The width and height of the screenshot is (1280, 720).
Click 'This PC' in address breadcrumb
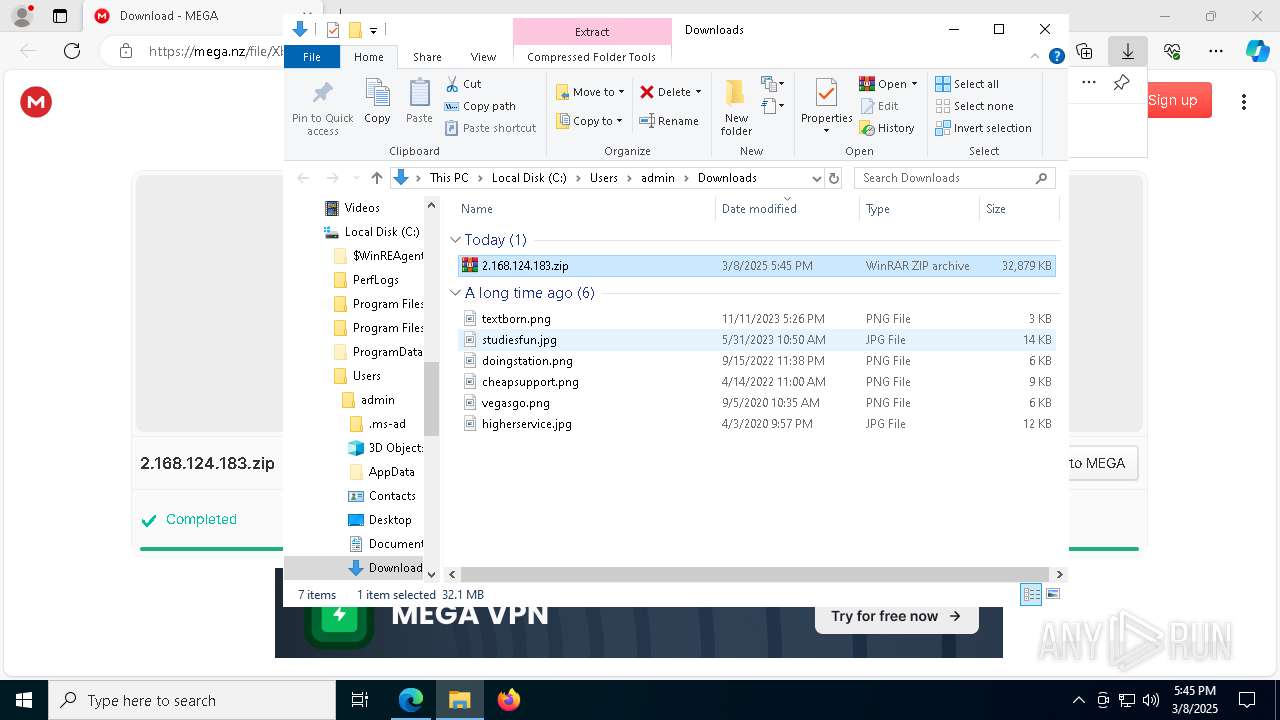[x=449, y=178]
